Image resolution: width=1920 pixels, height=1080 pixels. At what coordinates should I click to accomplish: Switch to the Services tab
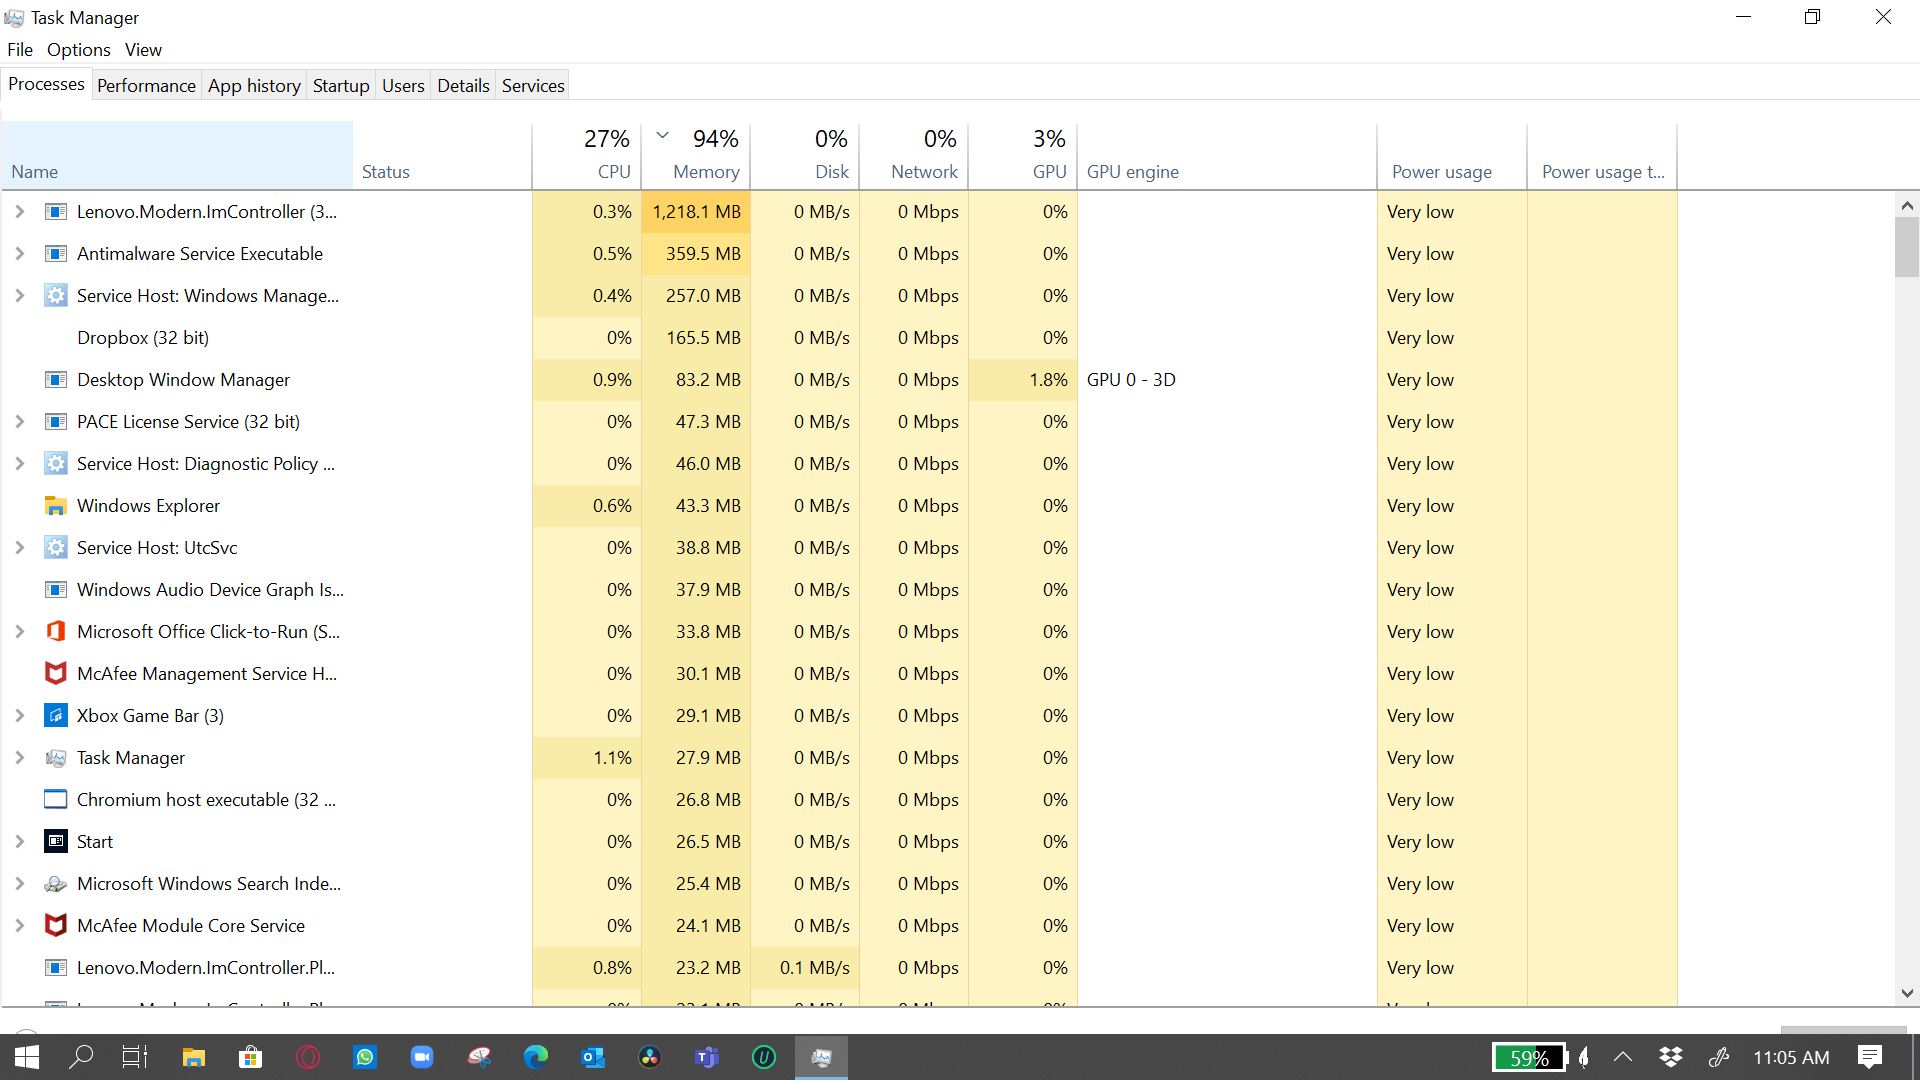(533, 86)
